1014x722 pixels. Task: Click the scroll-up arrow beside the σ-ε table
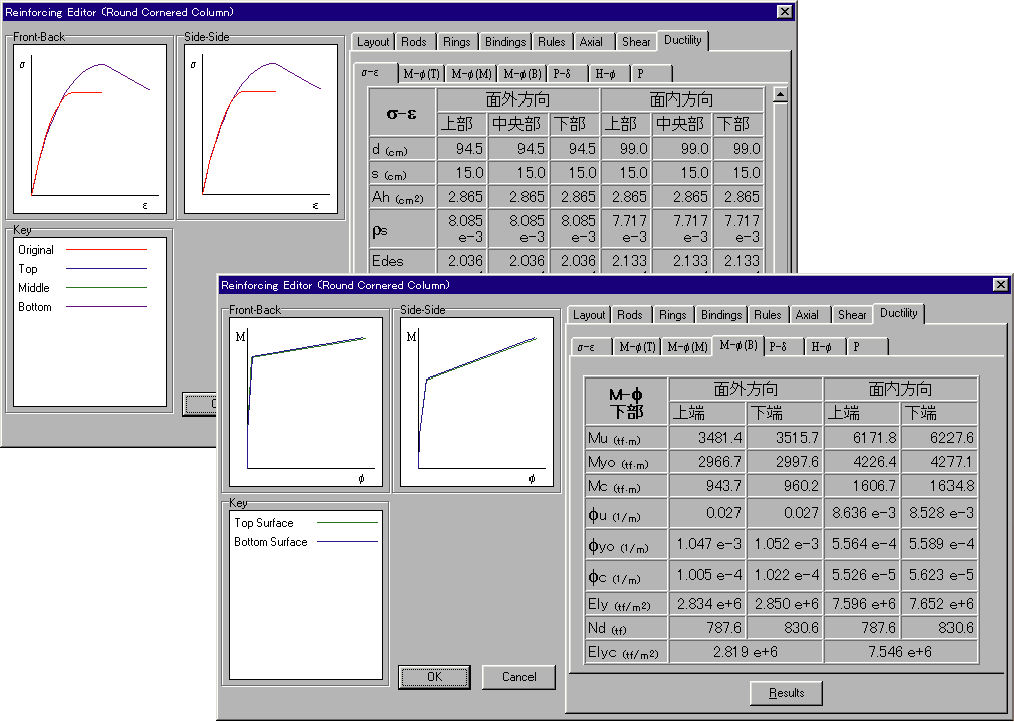tap(780, 95)
